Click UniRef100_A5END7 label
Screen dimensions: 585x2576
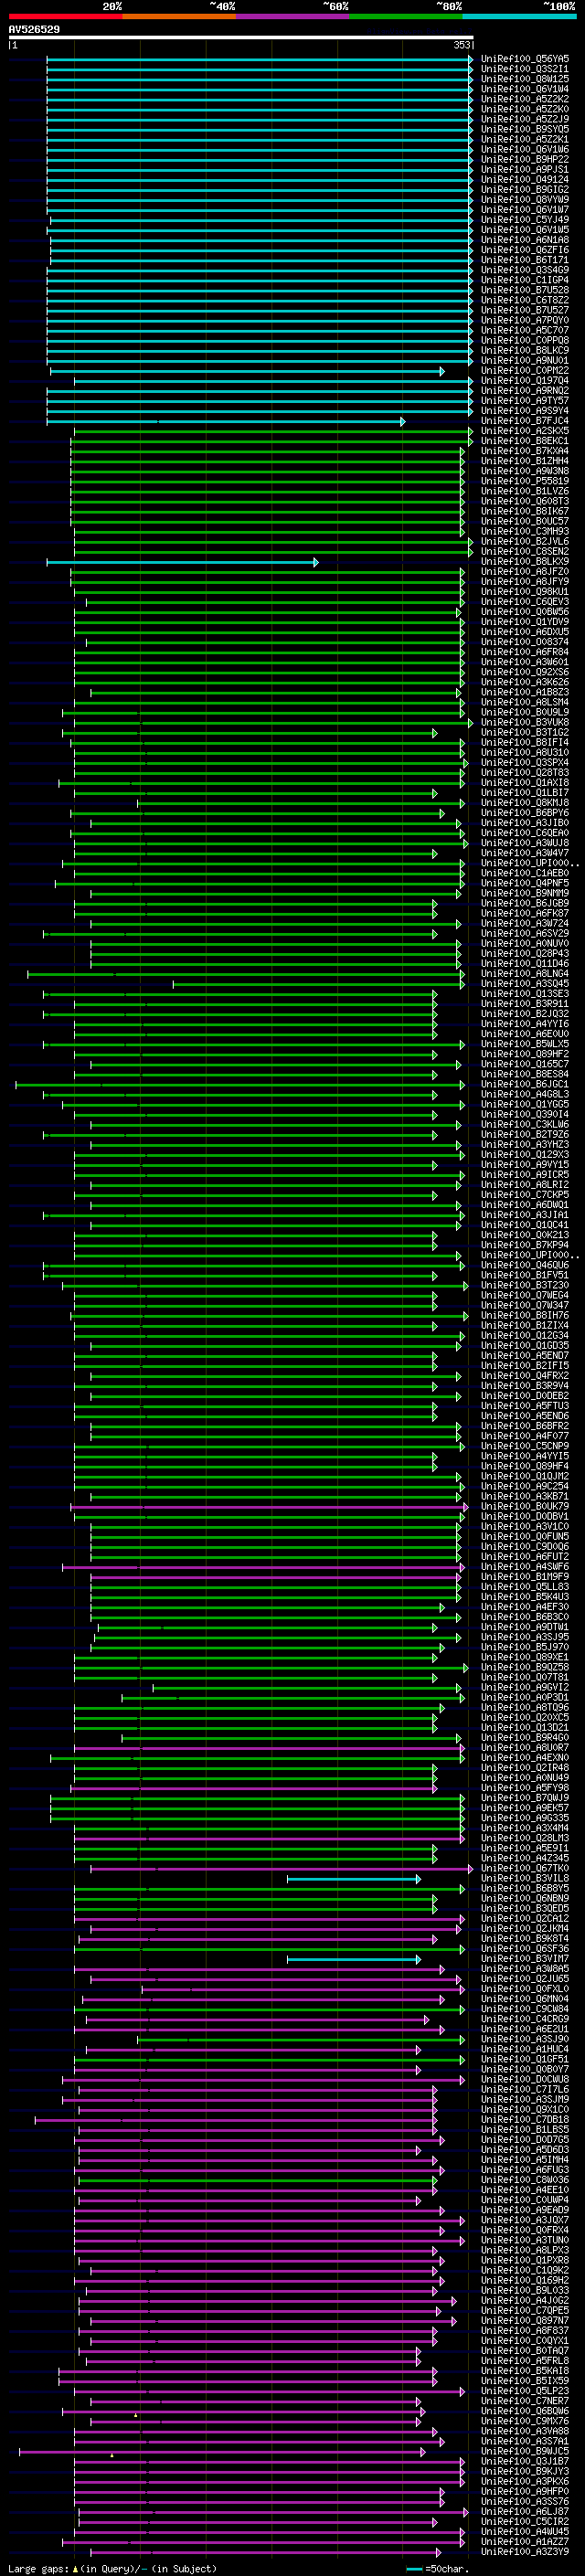click(525, 1356)
